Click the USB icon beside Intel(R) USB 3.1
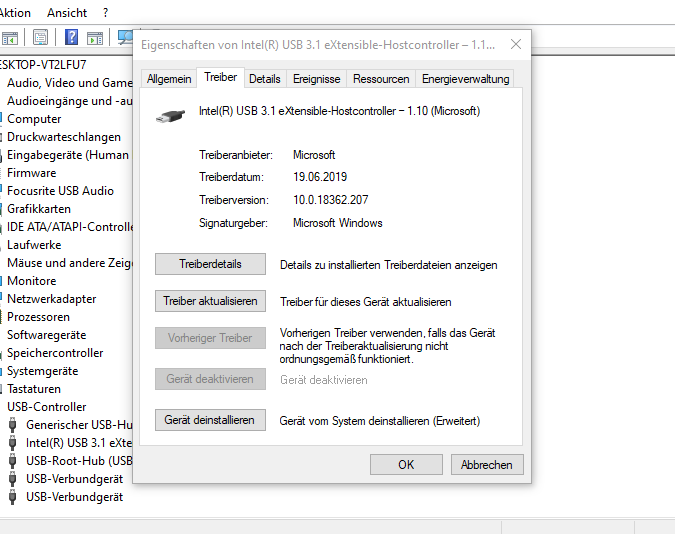The height and width of the screenshot is (534, 675). pos(13,443)
